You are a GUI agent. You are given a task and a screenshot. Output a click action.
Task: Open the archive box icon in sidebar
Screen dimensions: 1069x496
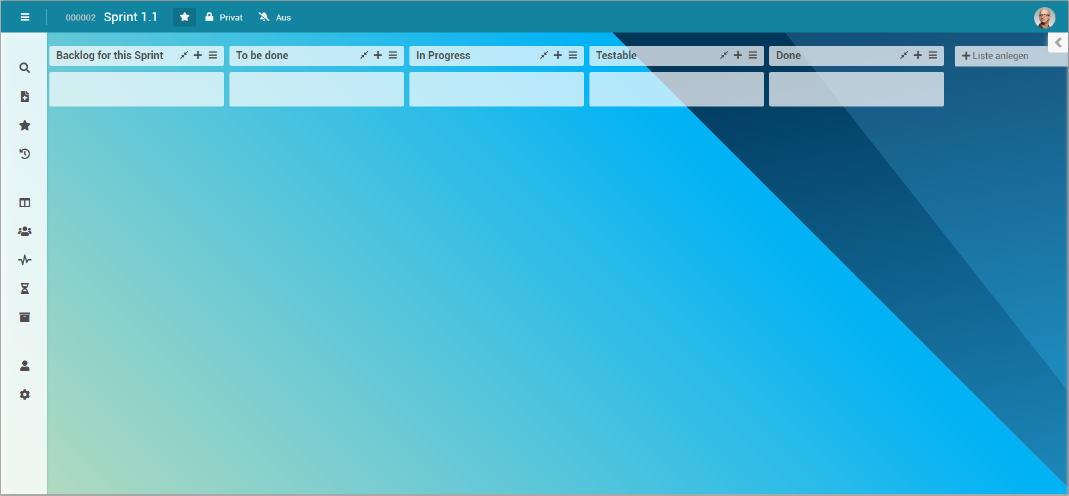tap(25, 317)
